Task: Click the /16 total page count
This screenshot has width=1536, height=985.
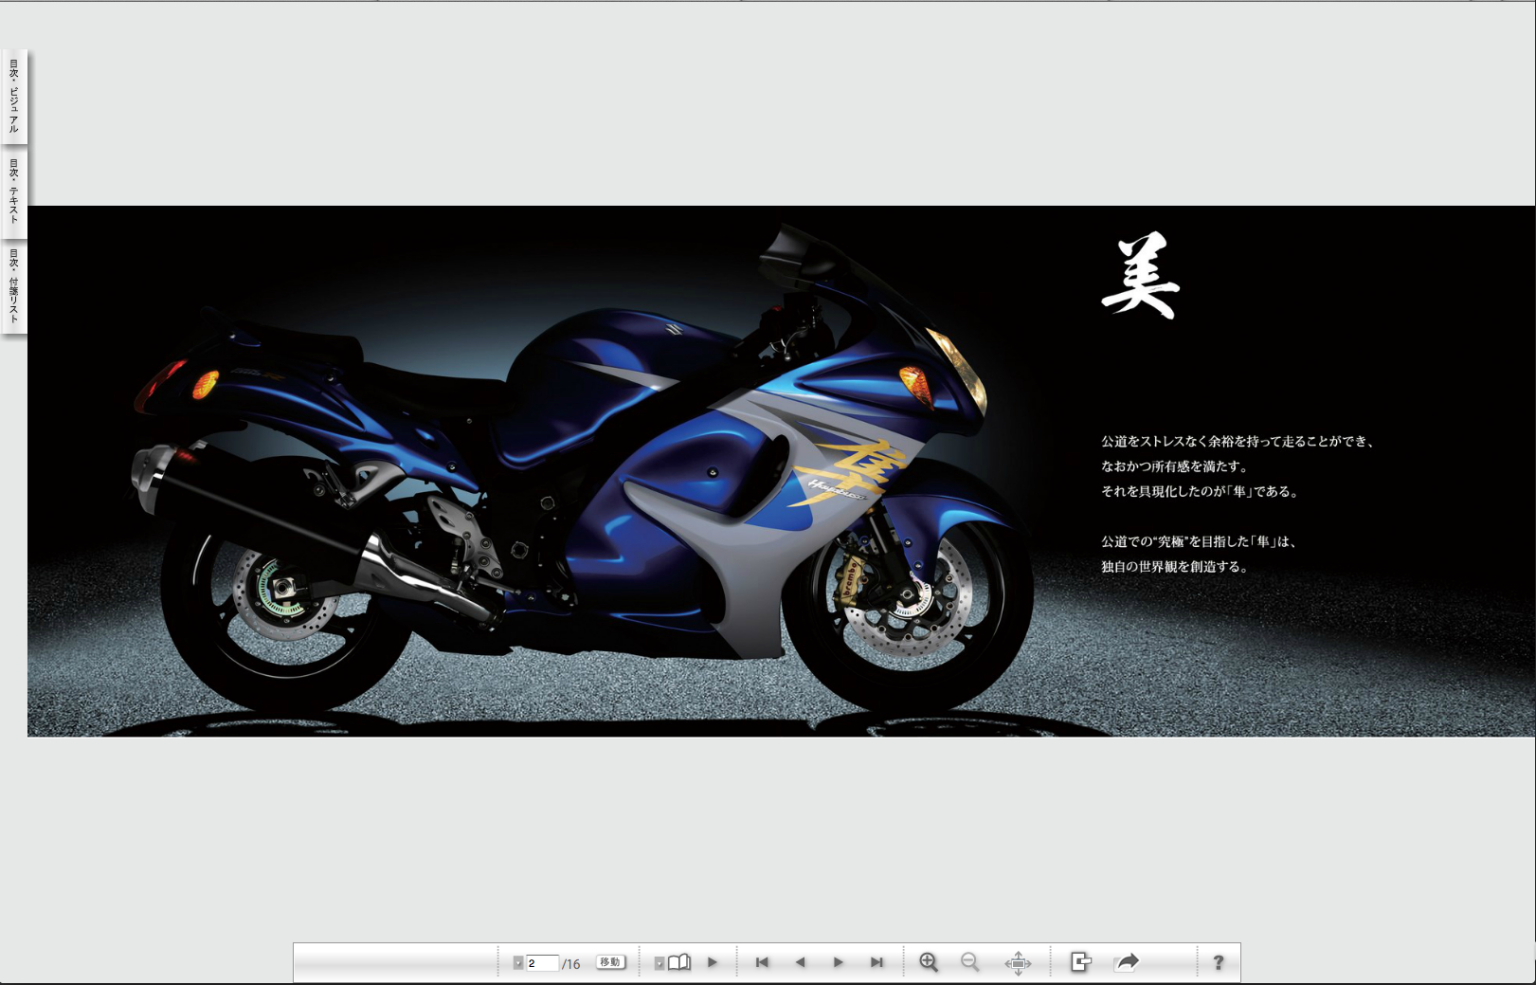Action: pyautogui.click(x=571, y=964)
